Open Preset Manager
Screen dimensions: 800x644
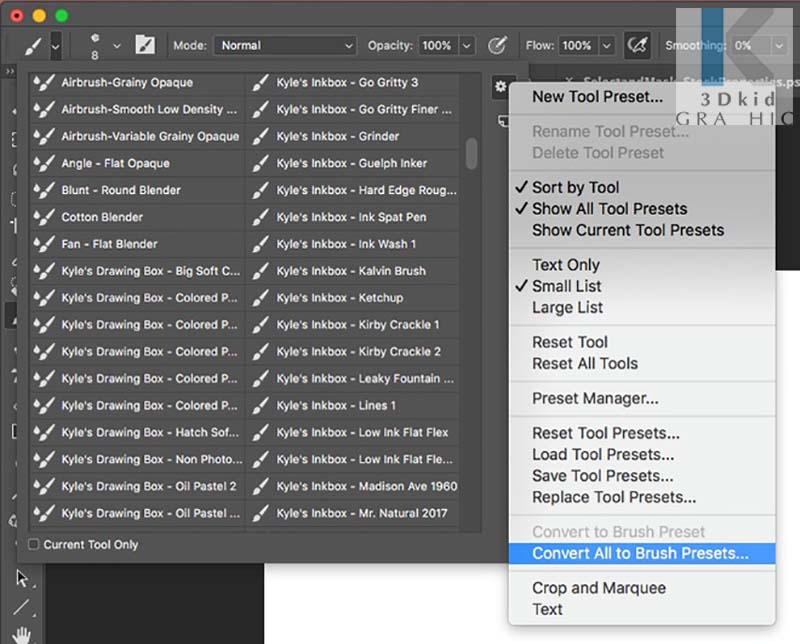tap(642, 398)
